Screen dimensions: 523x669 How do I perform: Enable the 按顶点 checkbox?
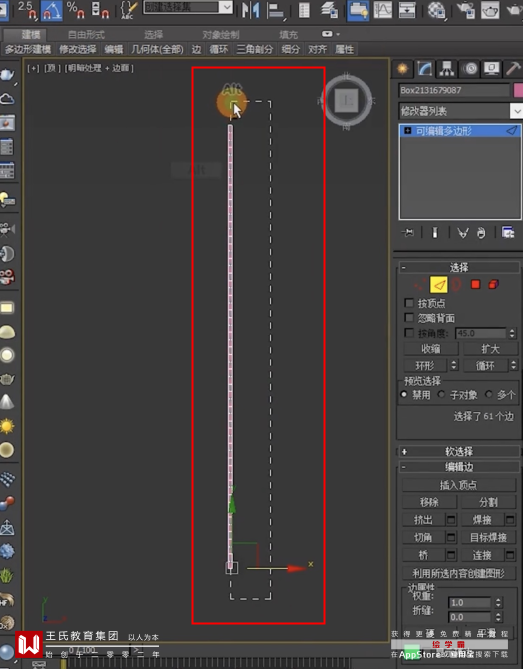[409, 303]
